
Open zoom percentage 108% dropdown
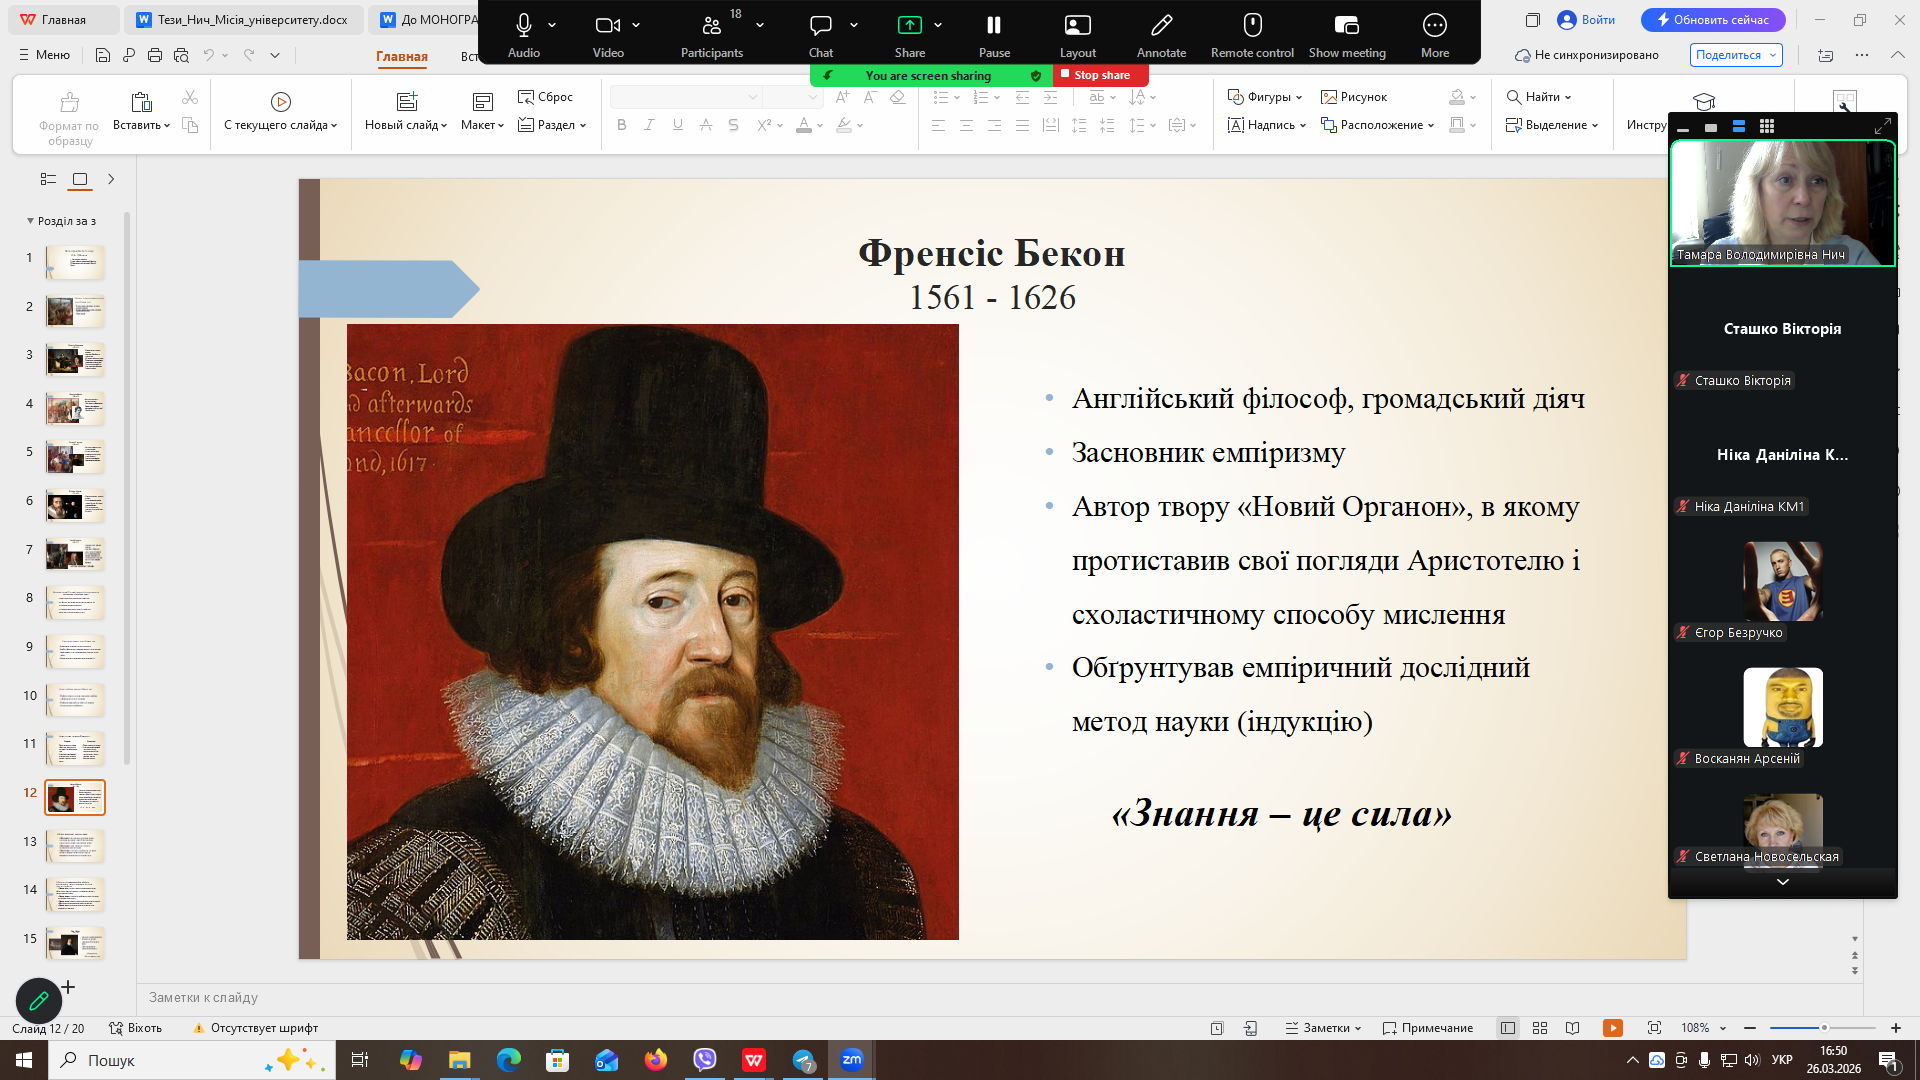pos(1702,1028)
